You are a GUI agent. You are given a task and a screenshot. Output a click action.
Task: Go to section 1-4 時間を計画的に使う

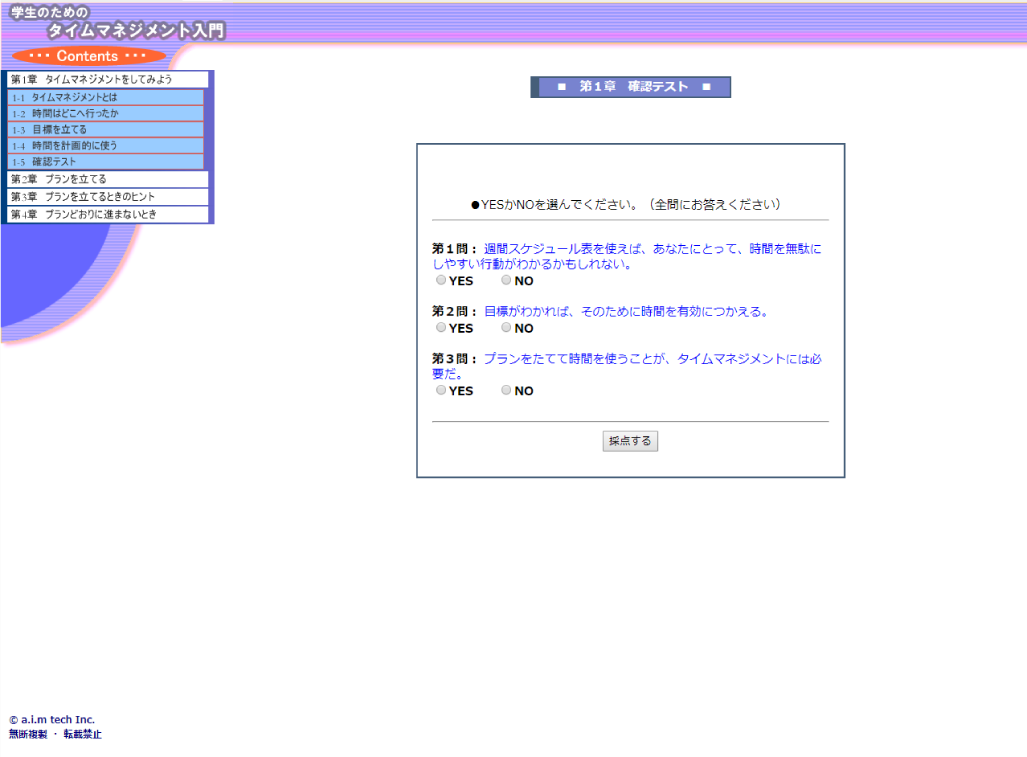(105, 145)
